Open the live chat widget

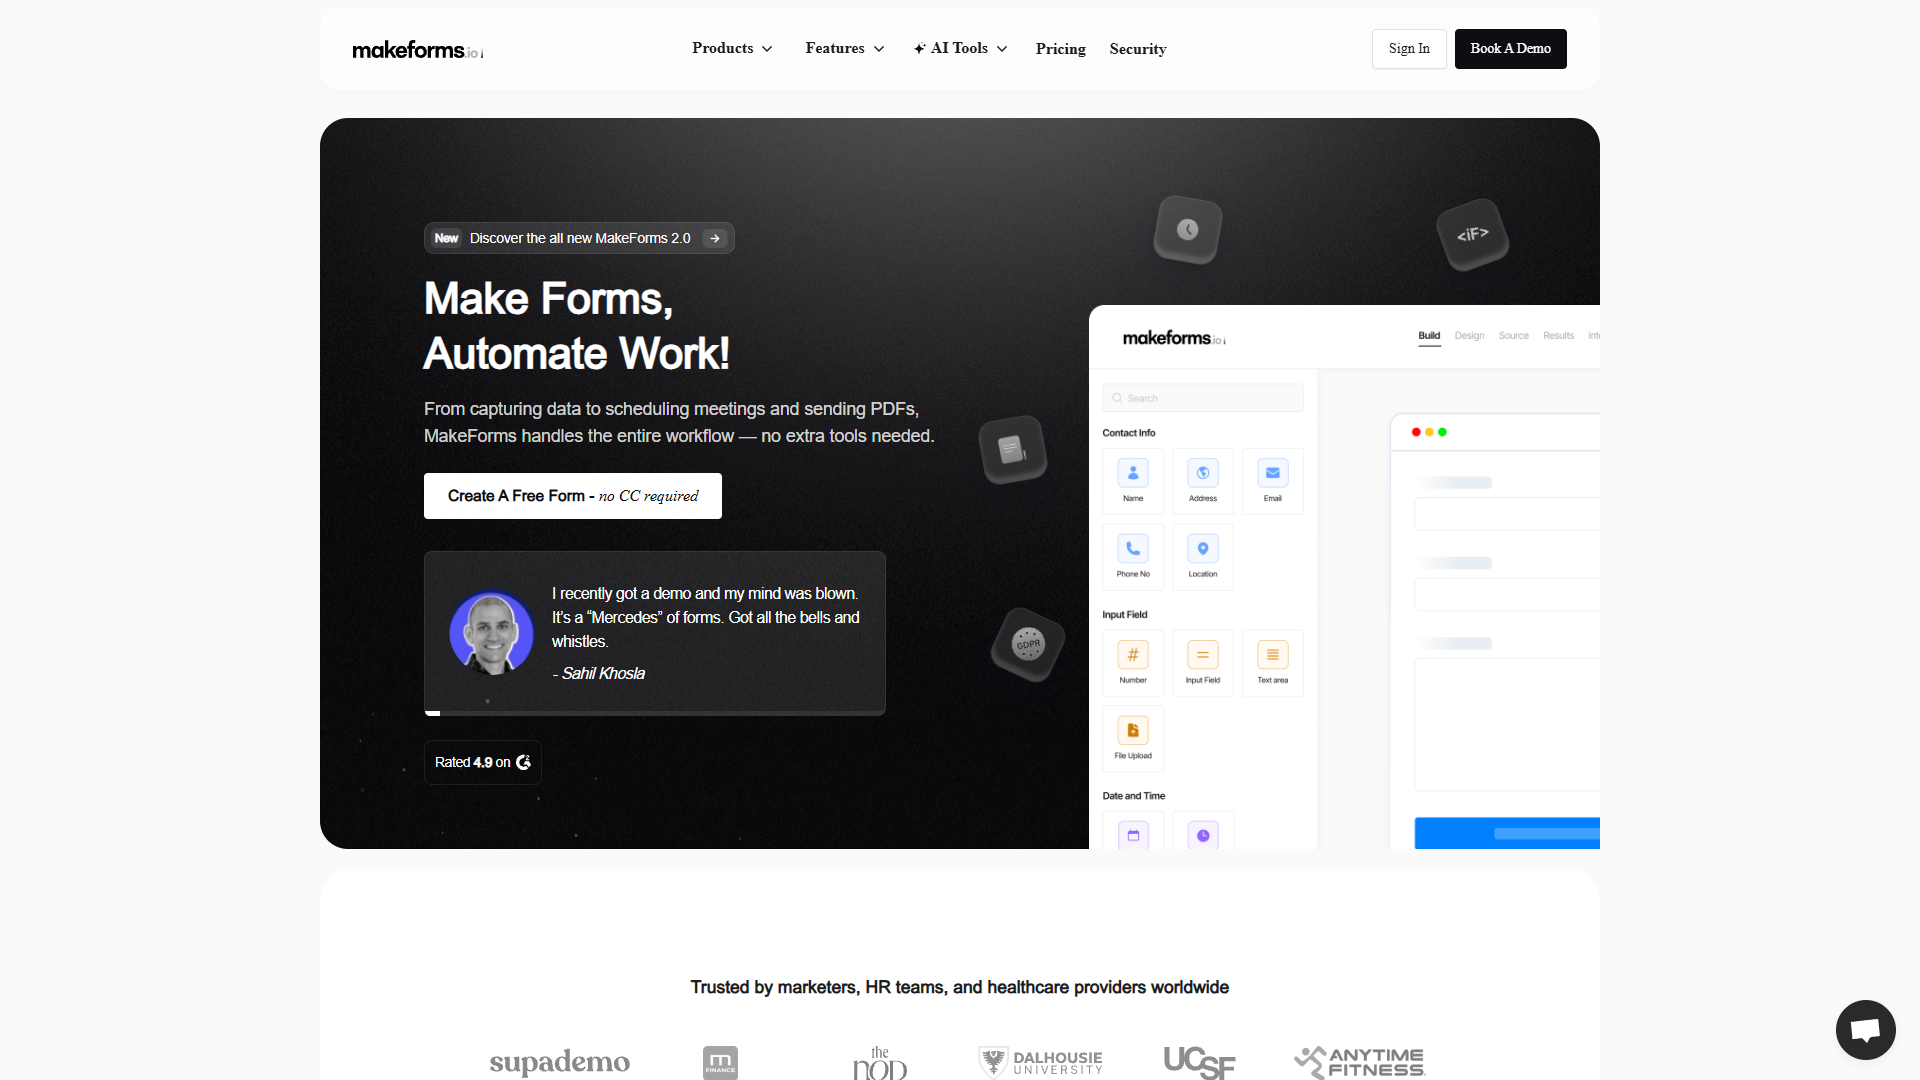[x=1866, y=1030]
